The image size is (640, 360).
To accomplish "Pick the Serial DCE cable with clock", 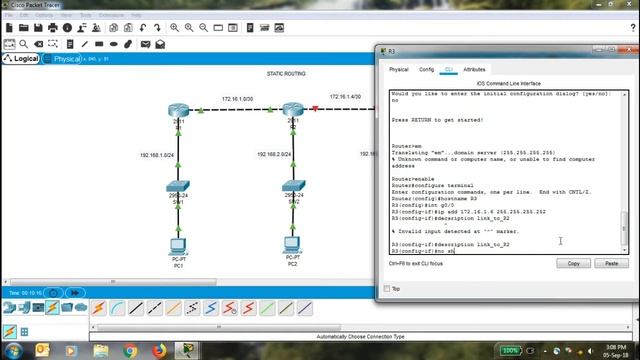I will (x=230, y=308).
